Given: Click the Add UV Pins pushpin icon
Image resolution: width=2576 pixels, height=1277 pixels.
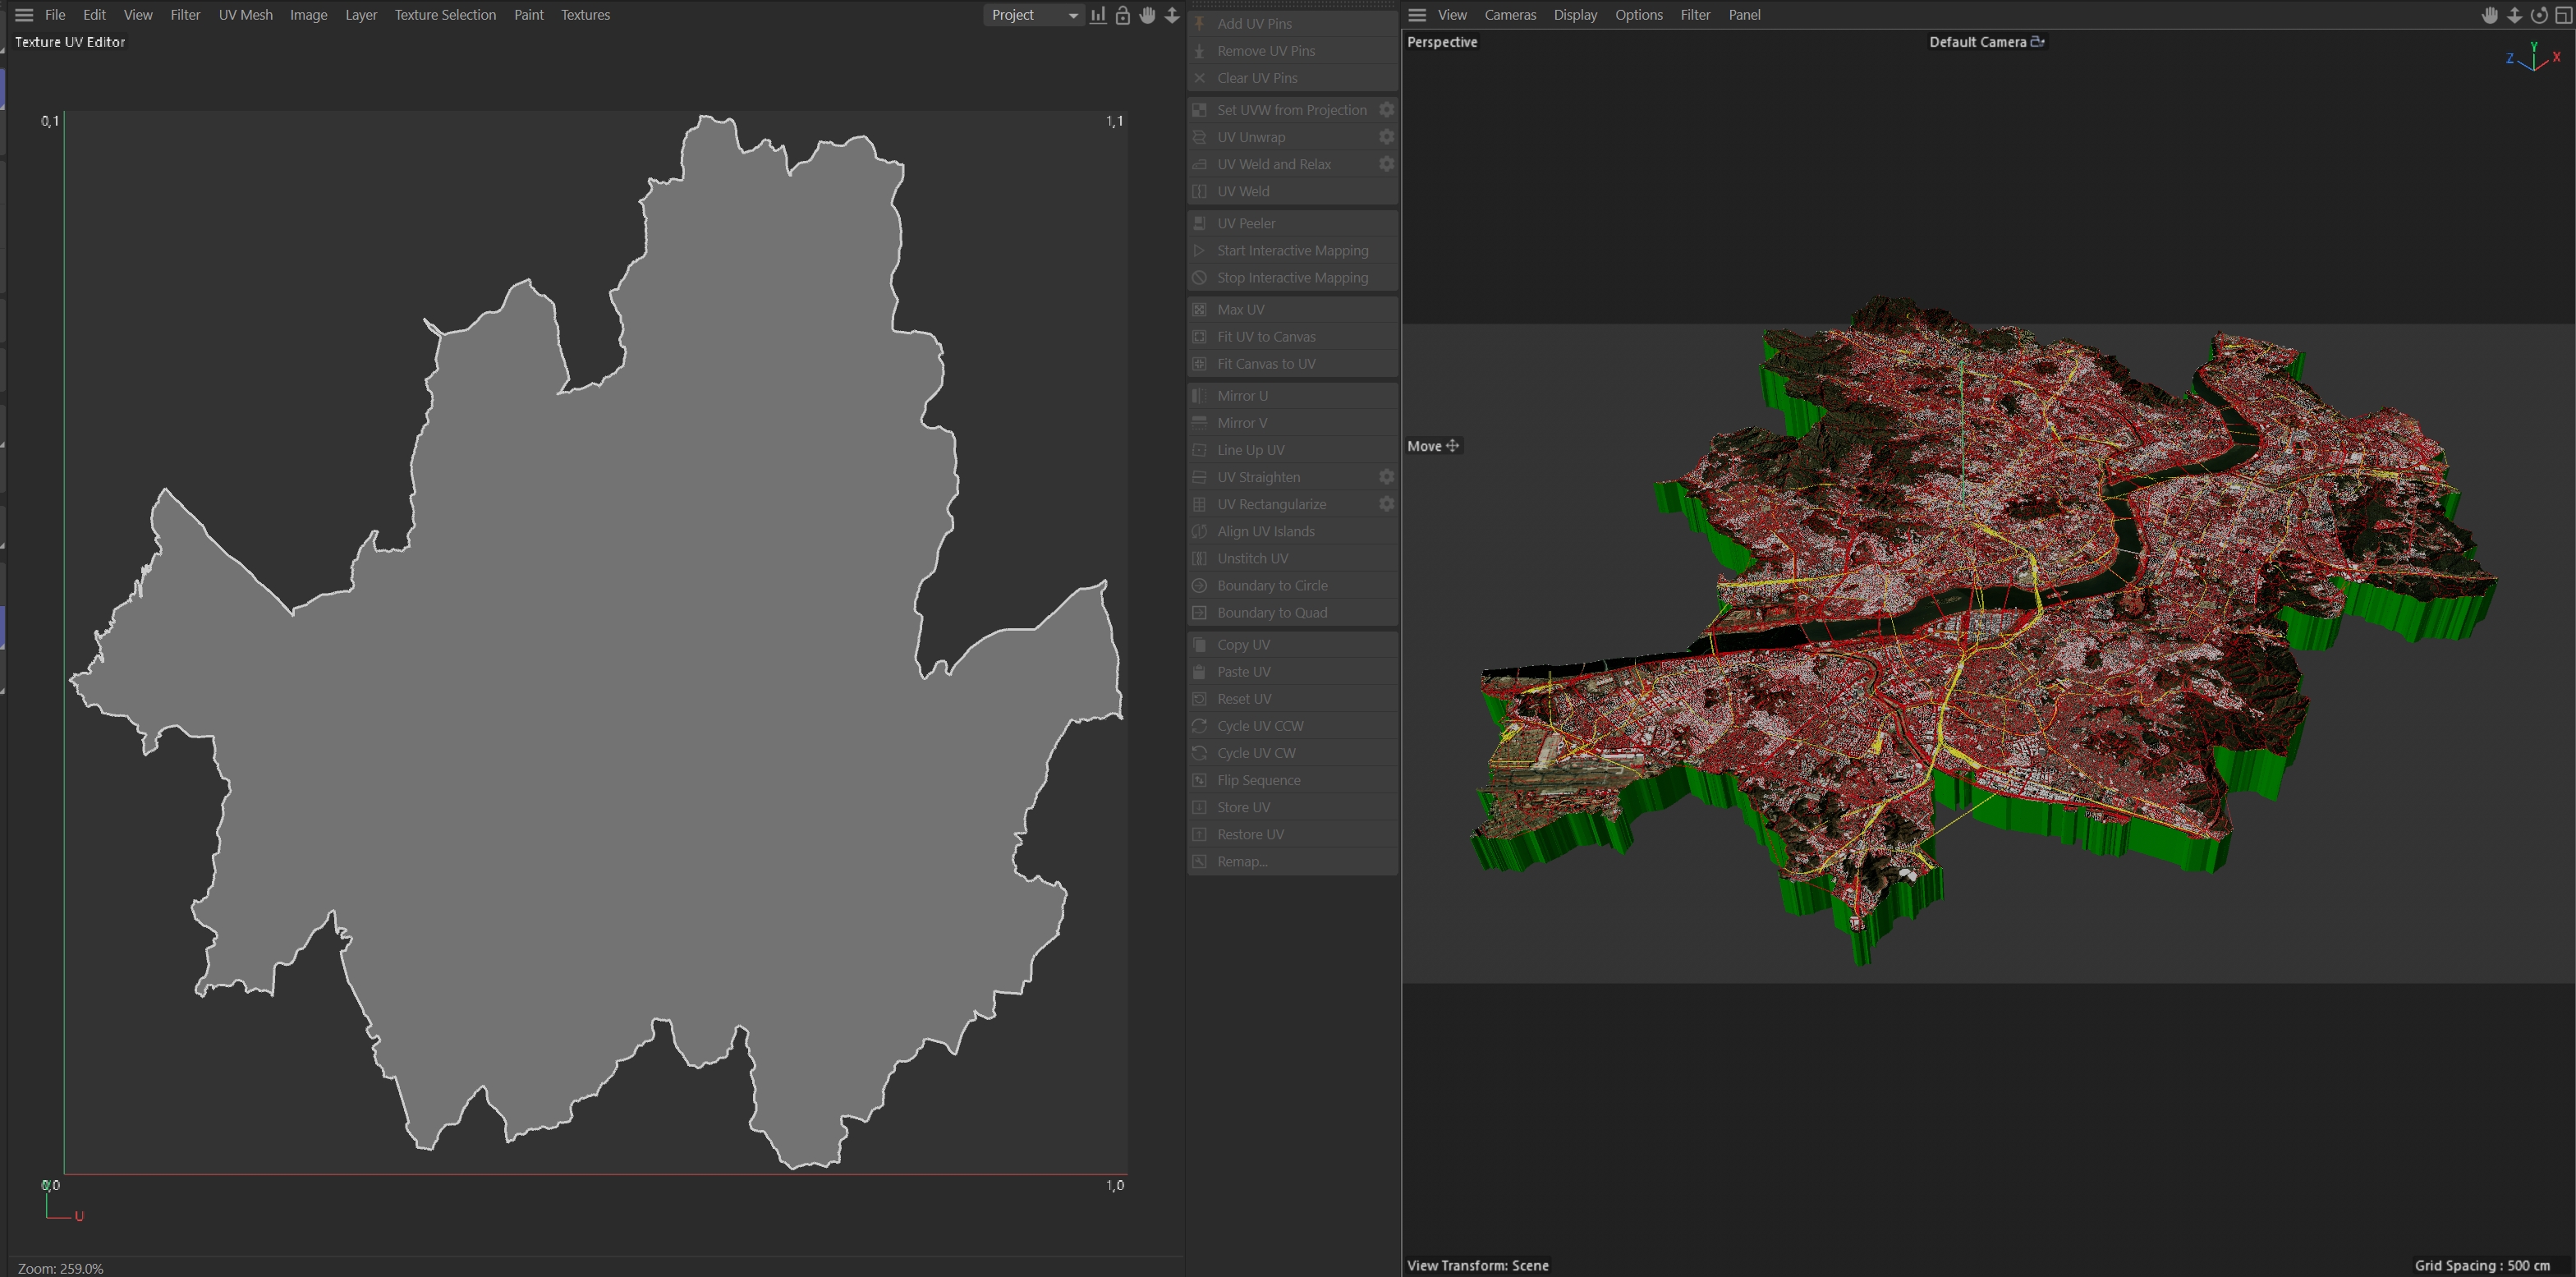Looking at the screenshot, I should pyautogui.click(x=1200, y=23).
